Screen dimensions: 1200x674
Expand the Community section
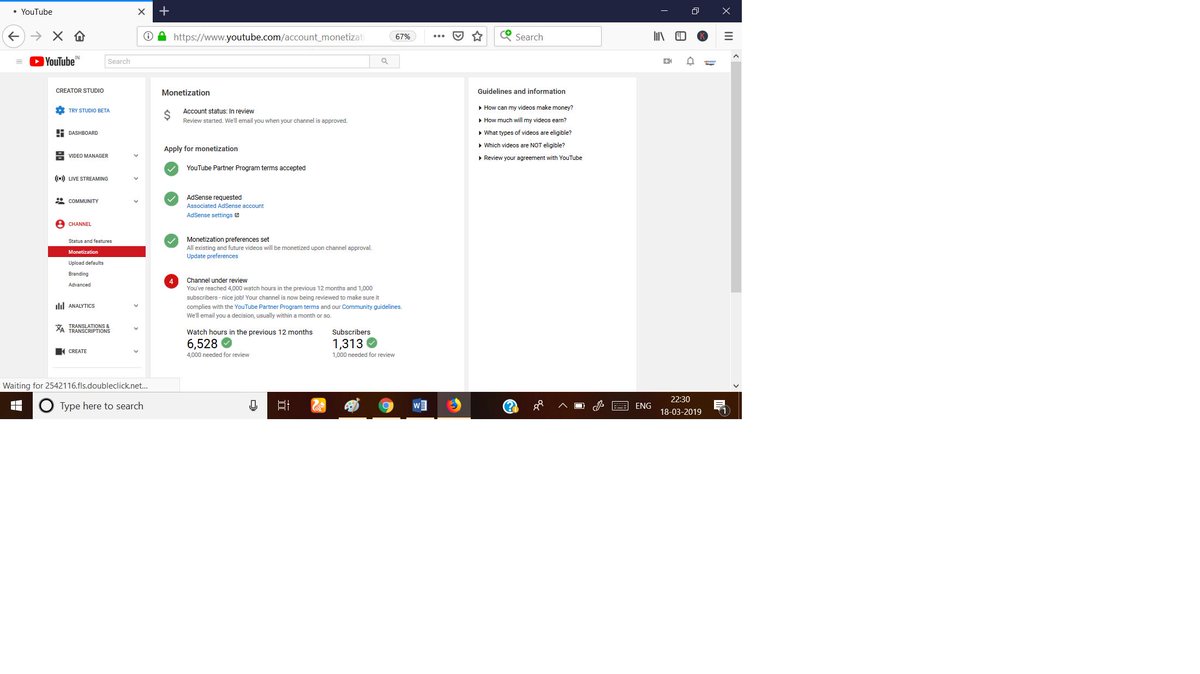pyautogui.click(x=136, y=201)
